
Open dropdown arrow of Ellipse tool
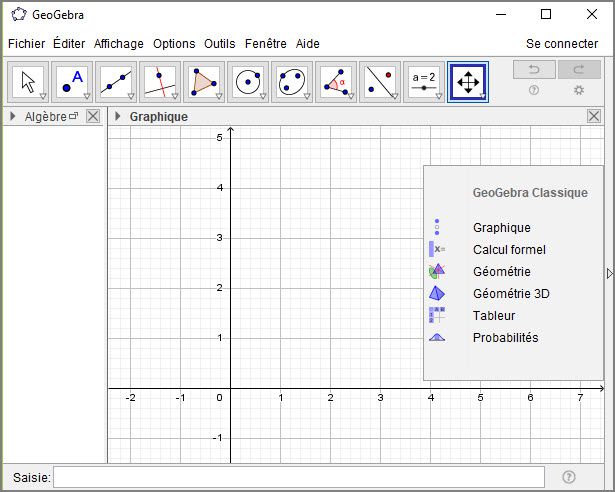point(307,96)
